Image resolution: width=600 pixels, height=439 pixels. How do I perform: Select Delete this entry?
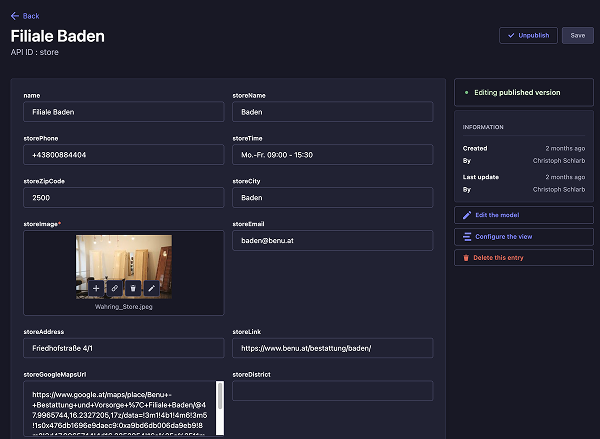click(523, 258)
